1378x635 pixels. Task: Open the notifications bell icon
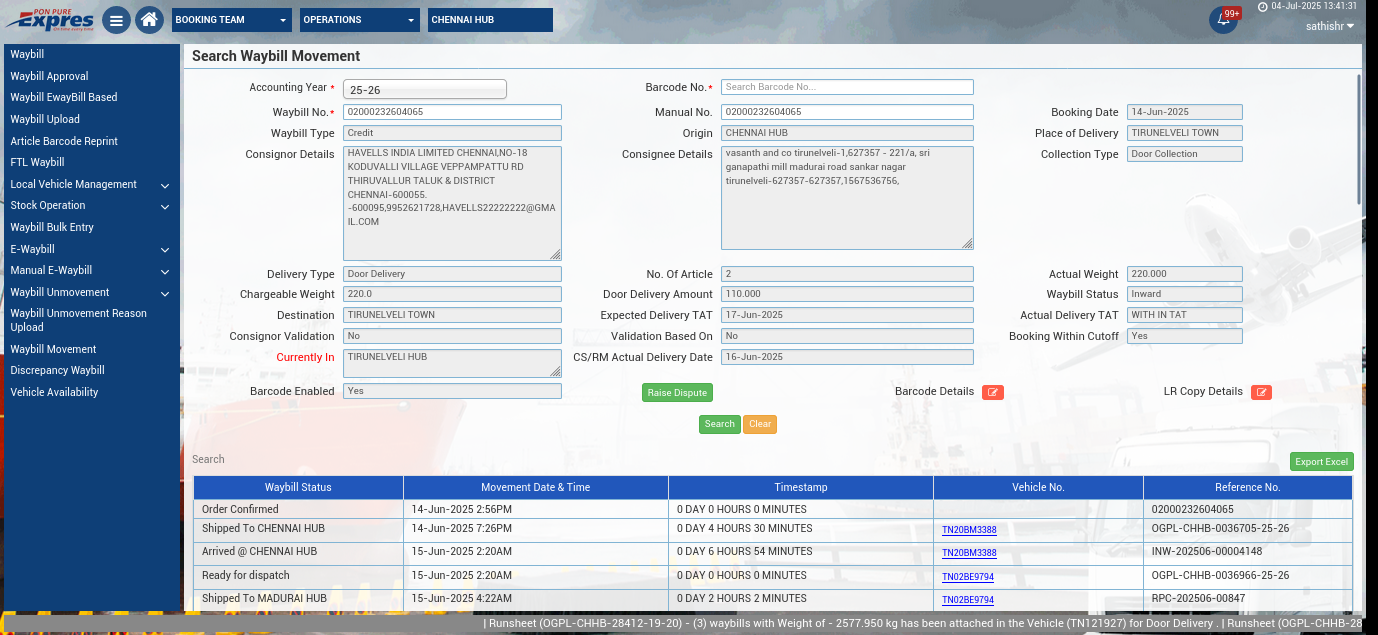click(1222, 20)
